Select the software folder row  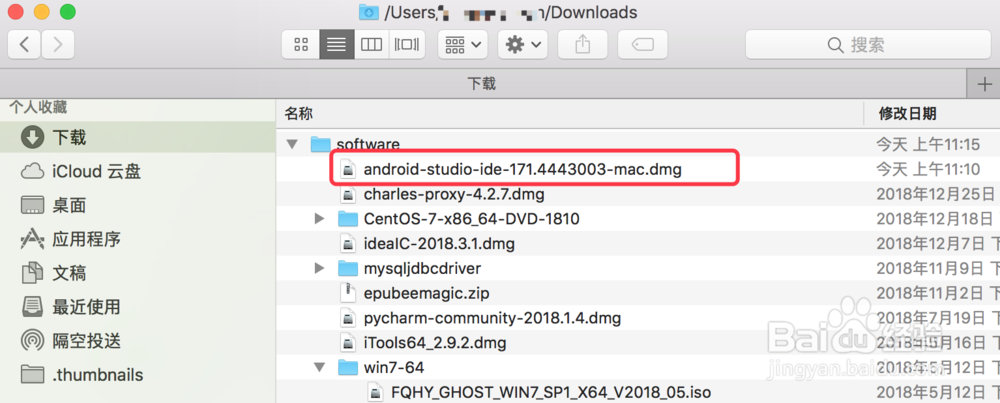(x=638, y=145)
